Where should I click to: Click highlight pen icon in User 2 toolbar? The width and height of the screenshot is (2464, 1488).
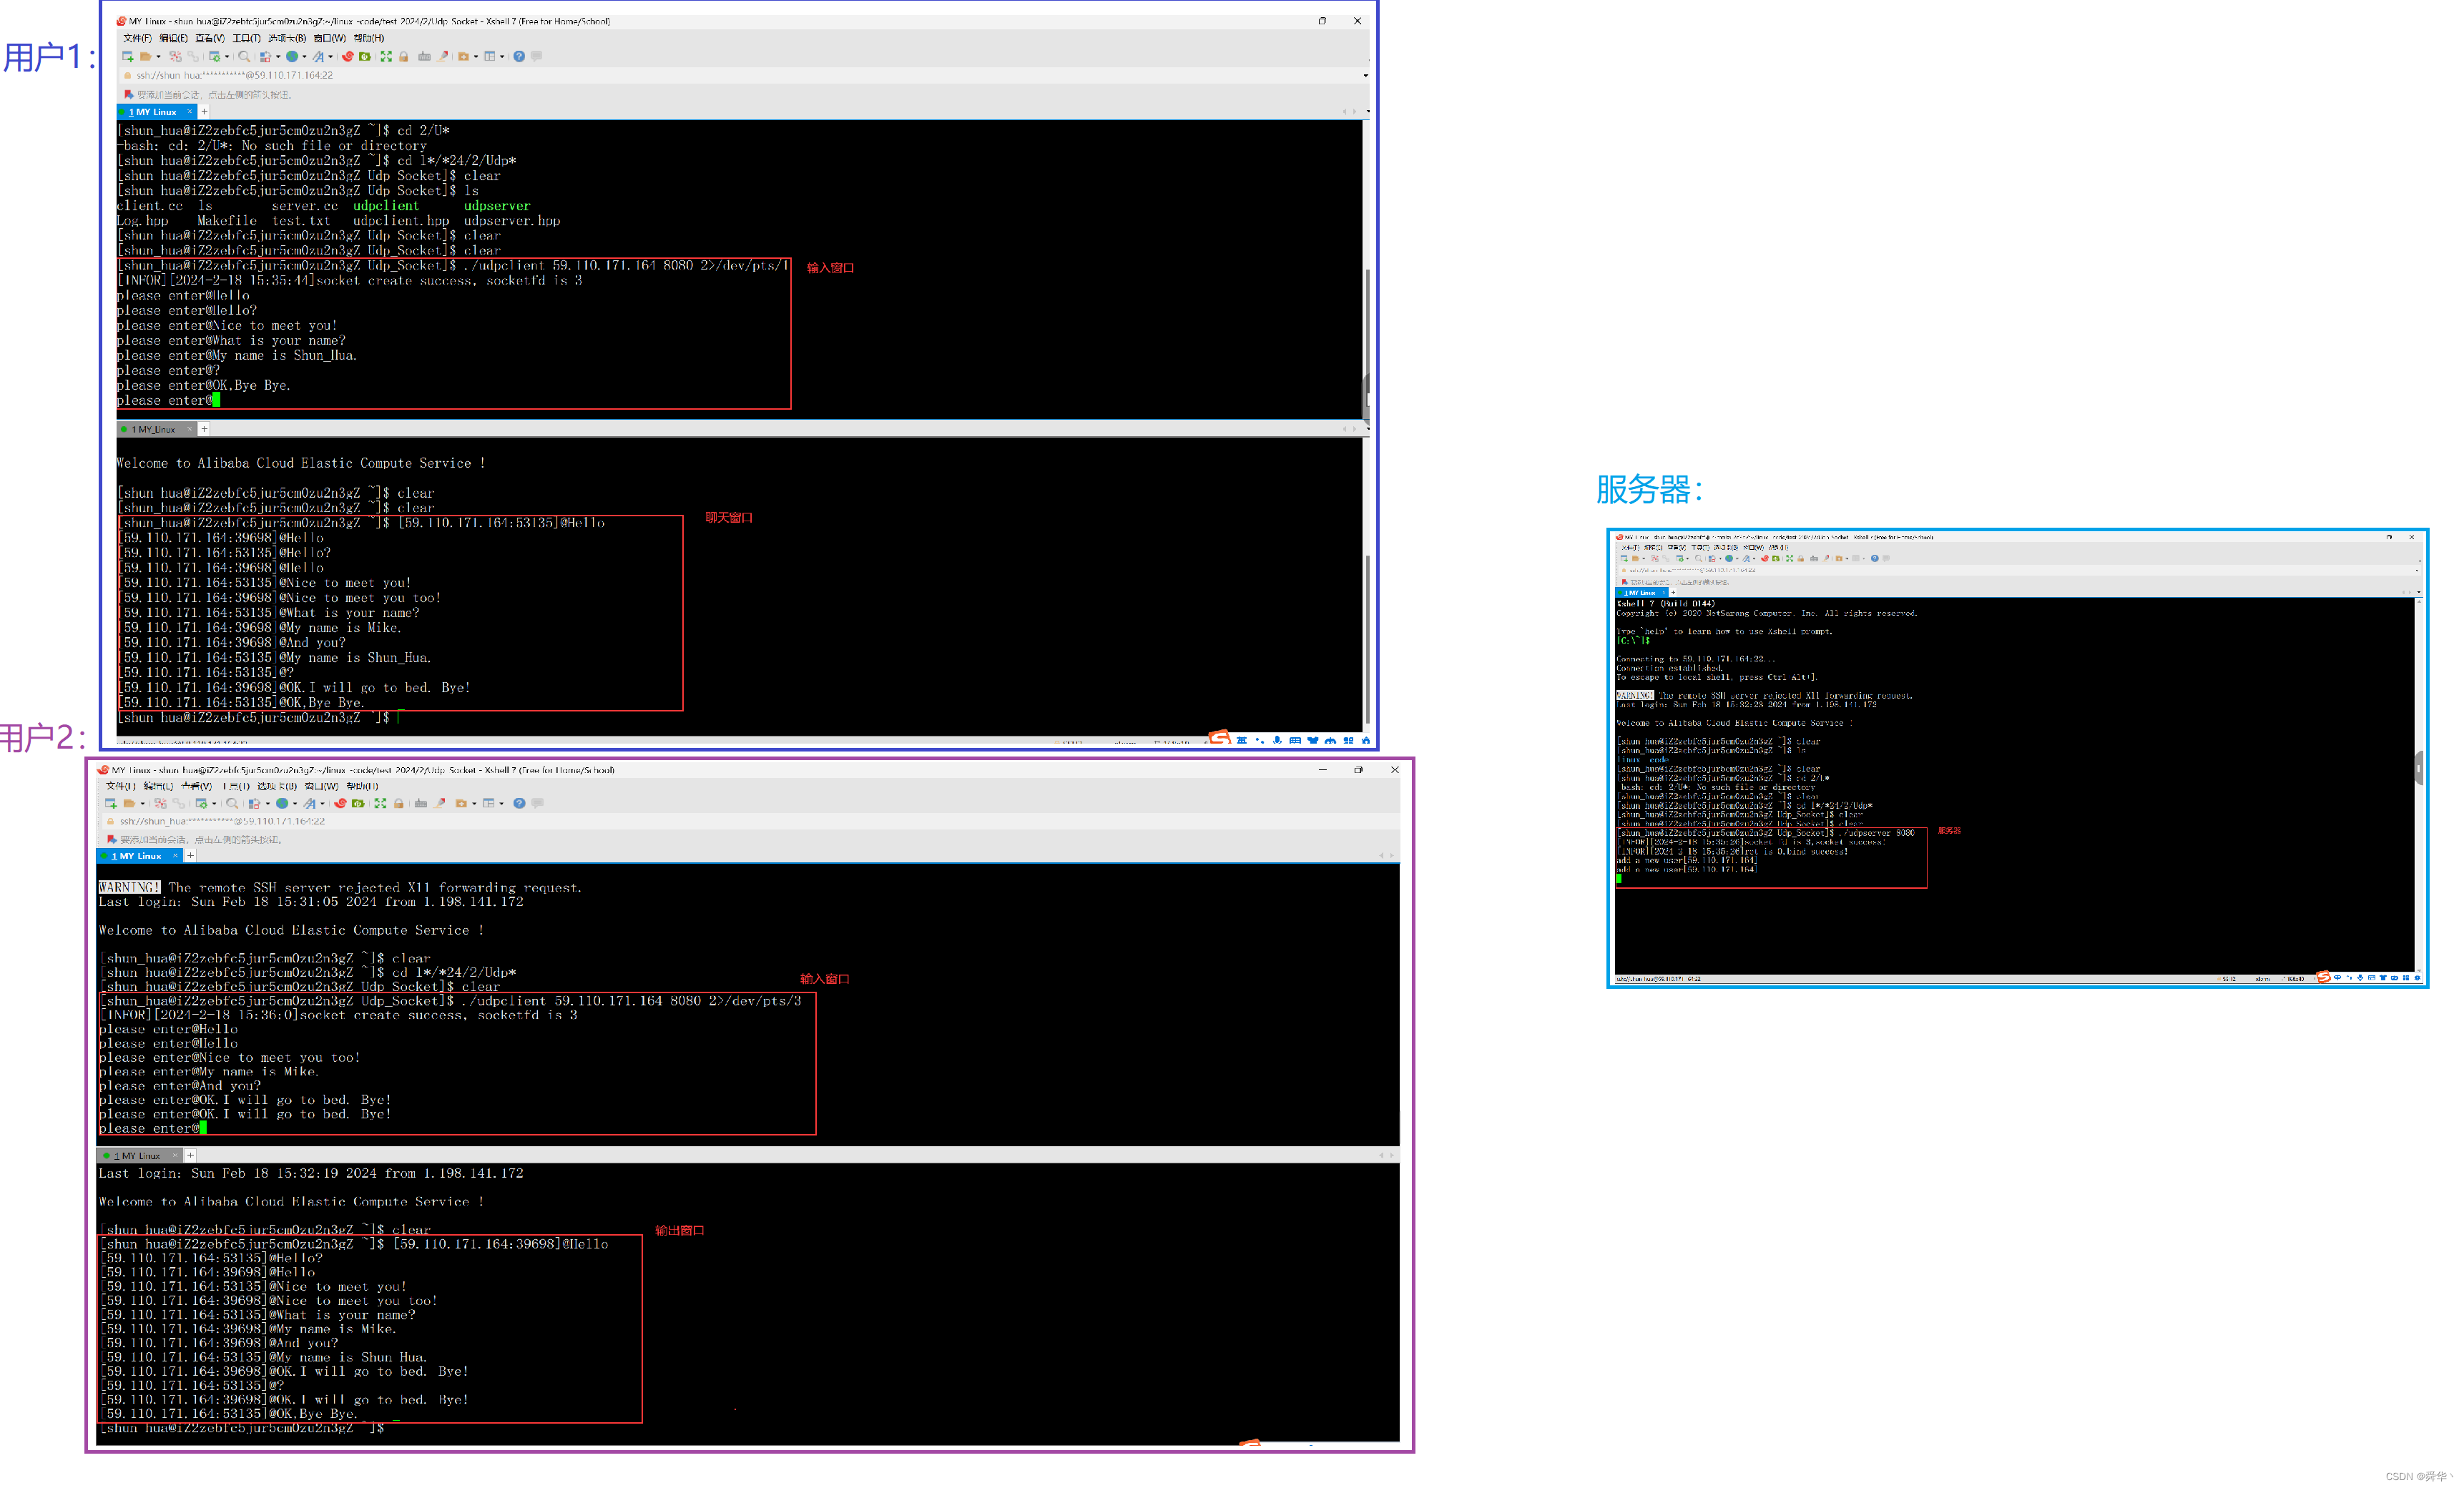pos(440,804)
